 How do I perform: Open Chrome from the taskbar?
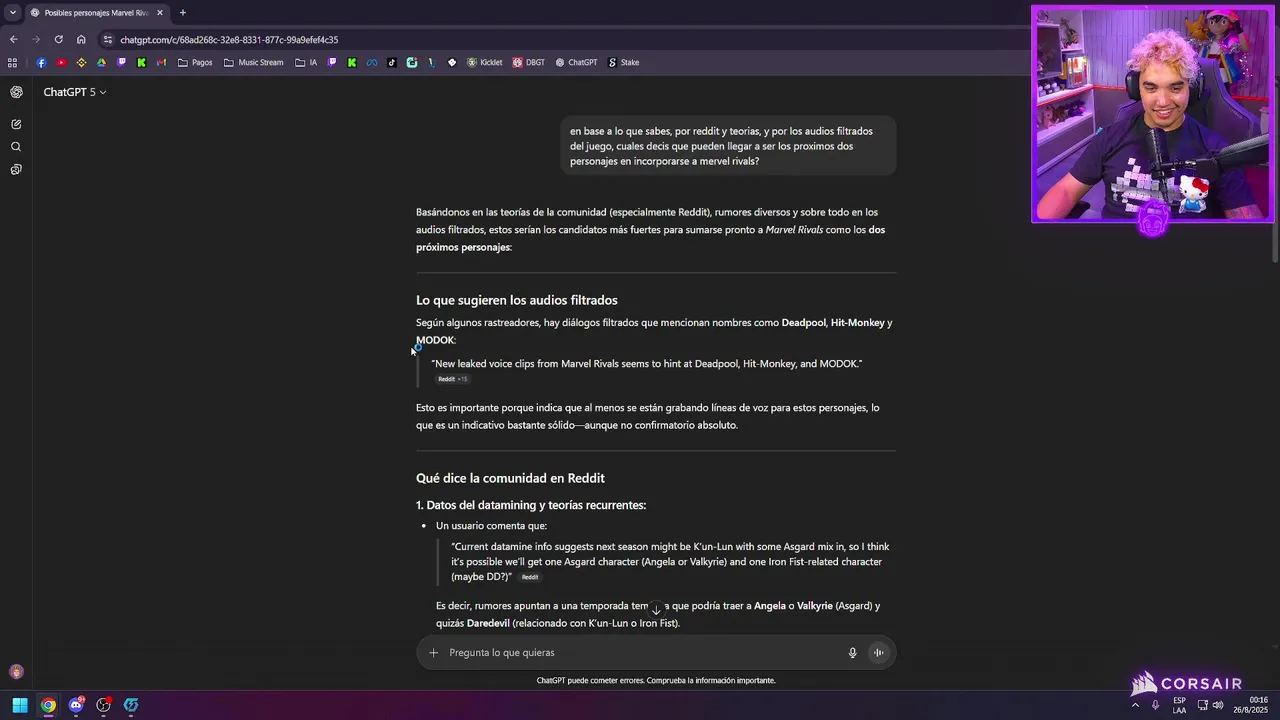[x=48, y=705]
